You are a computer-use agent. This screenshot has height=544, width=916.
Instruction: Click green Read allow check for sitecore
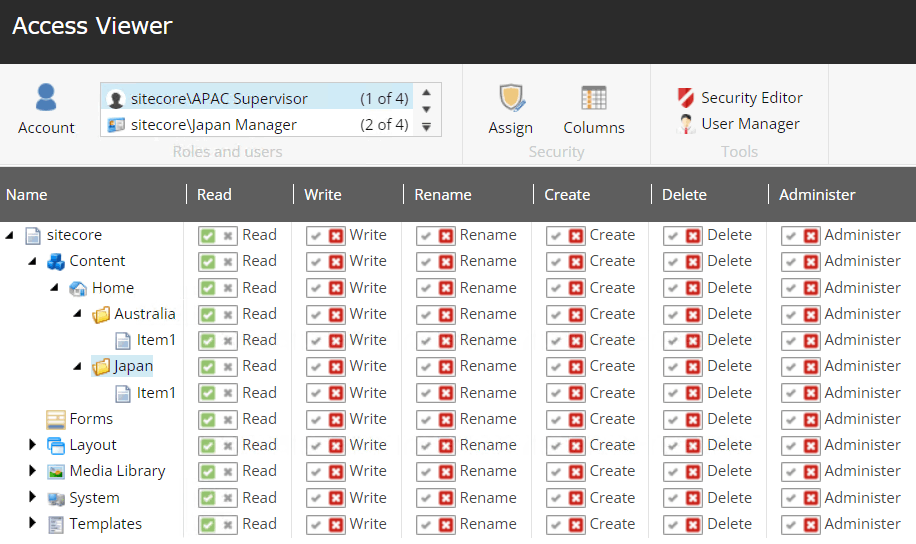(x=208, y=236)
